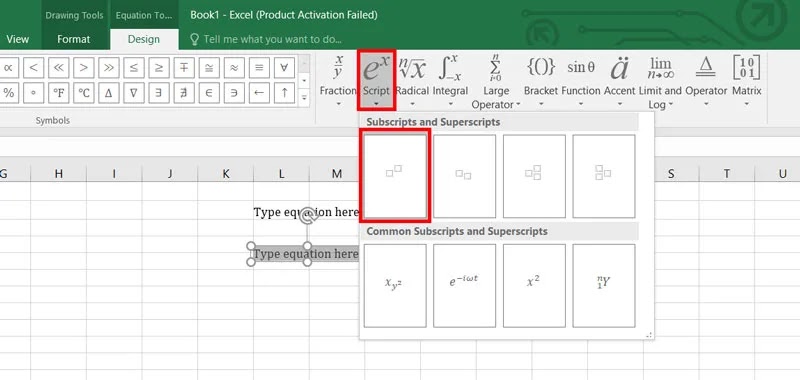Image resolution: width=800 pixels, height=380 pixels.
Task: Click the upper Type equation here box
Action: pos(307,212)
